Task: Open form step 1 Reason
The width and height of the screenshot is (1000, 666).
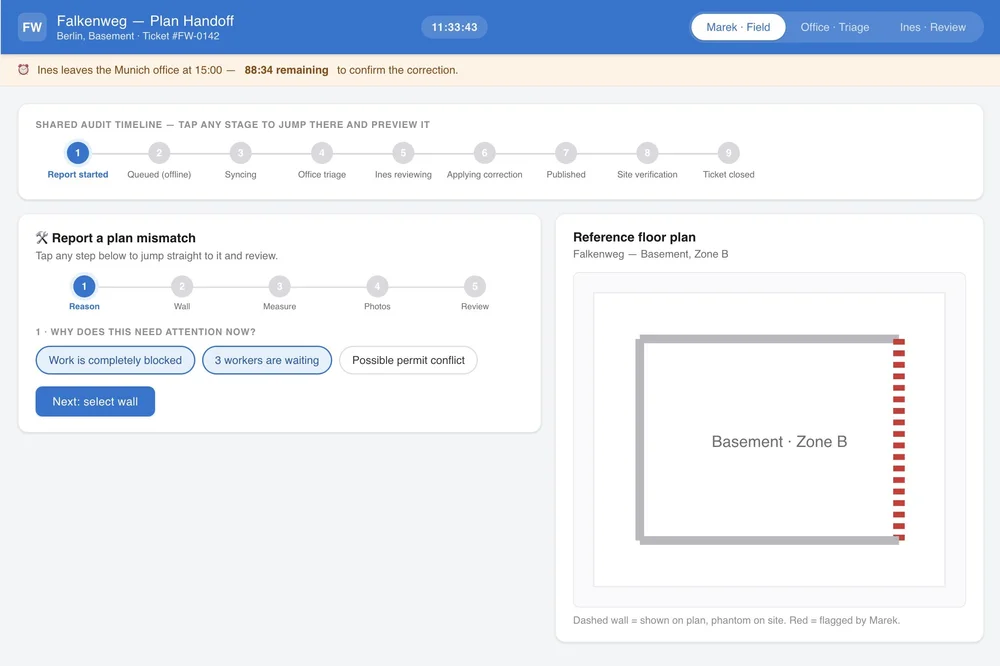Action: click(x=84, y=286)
